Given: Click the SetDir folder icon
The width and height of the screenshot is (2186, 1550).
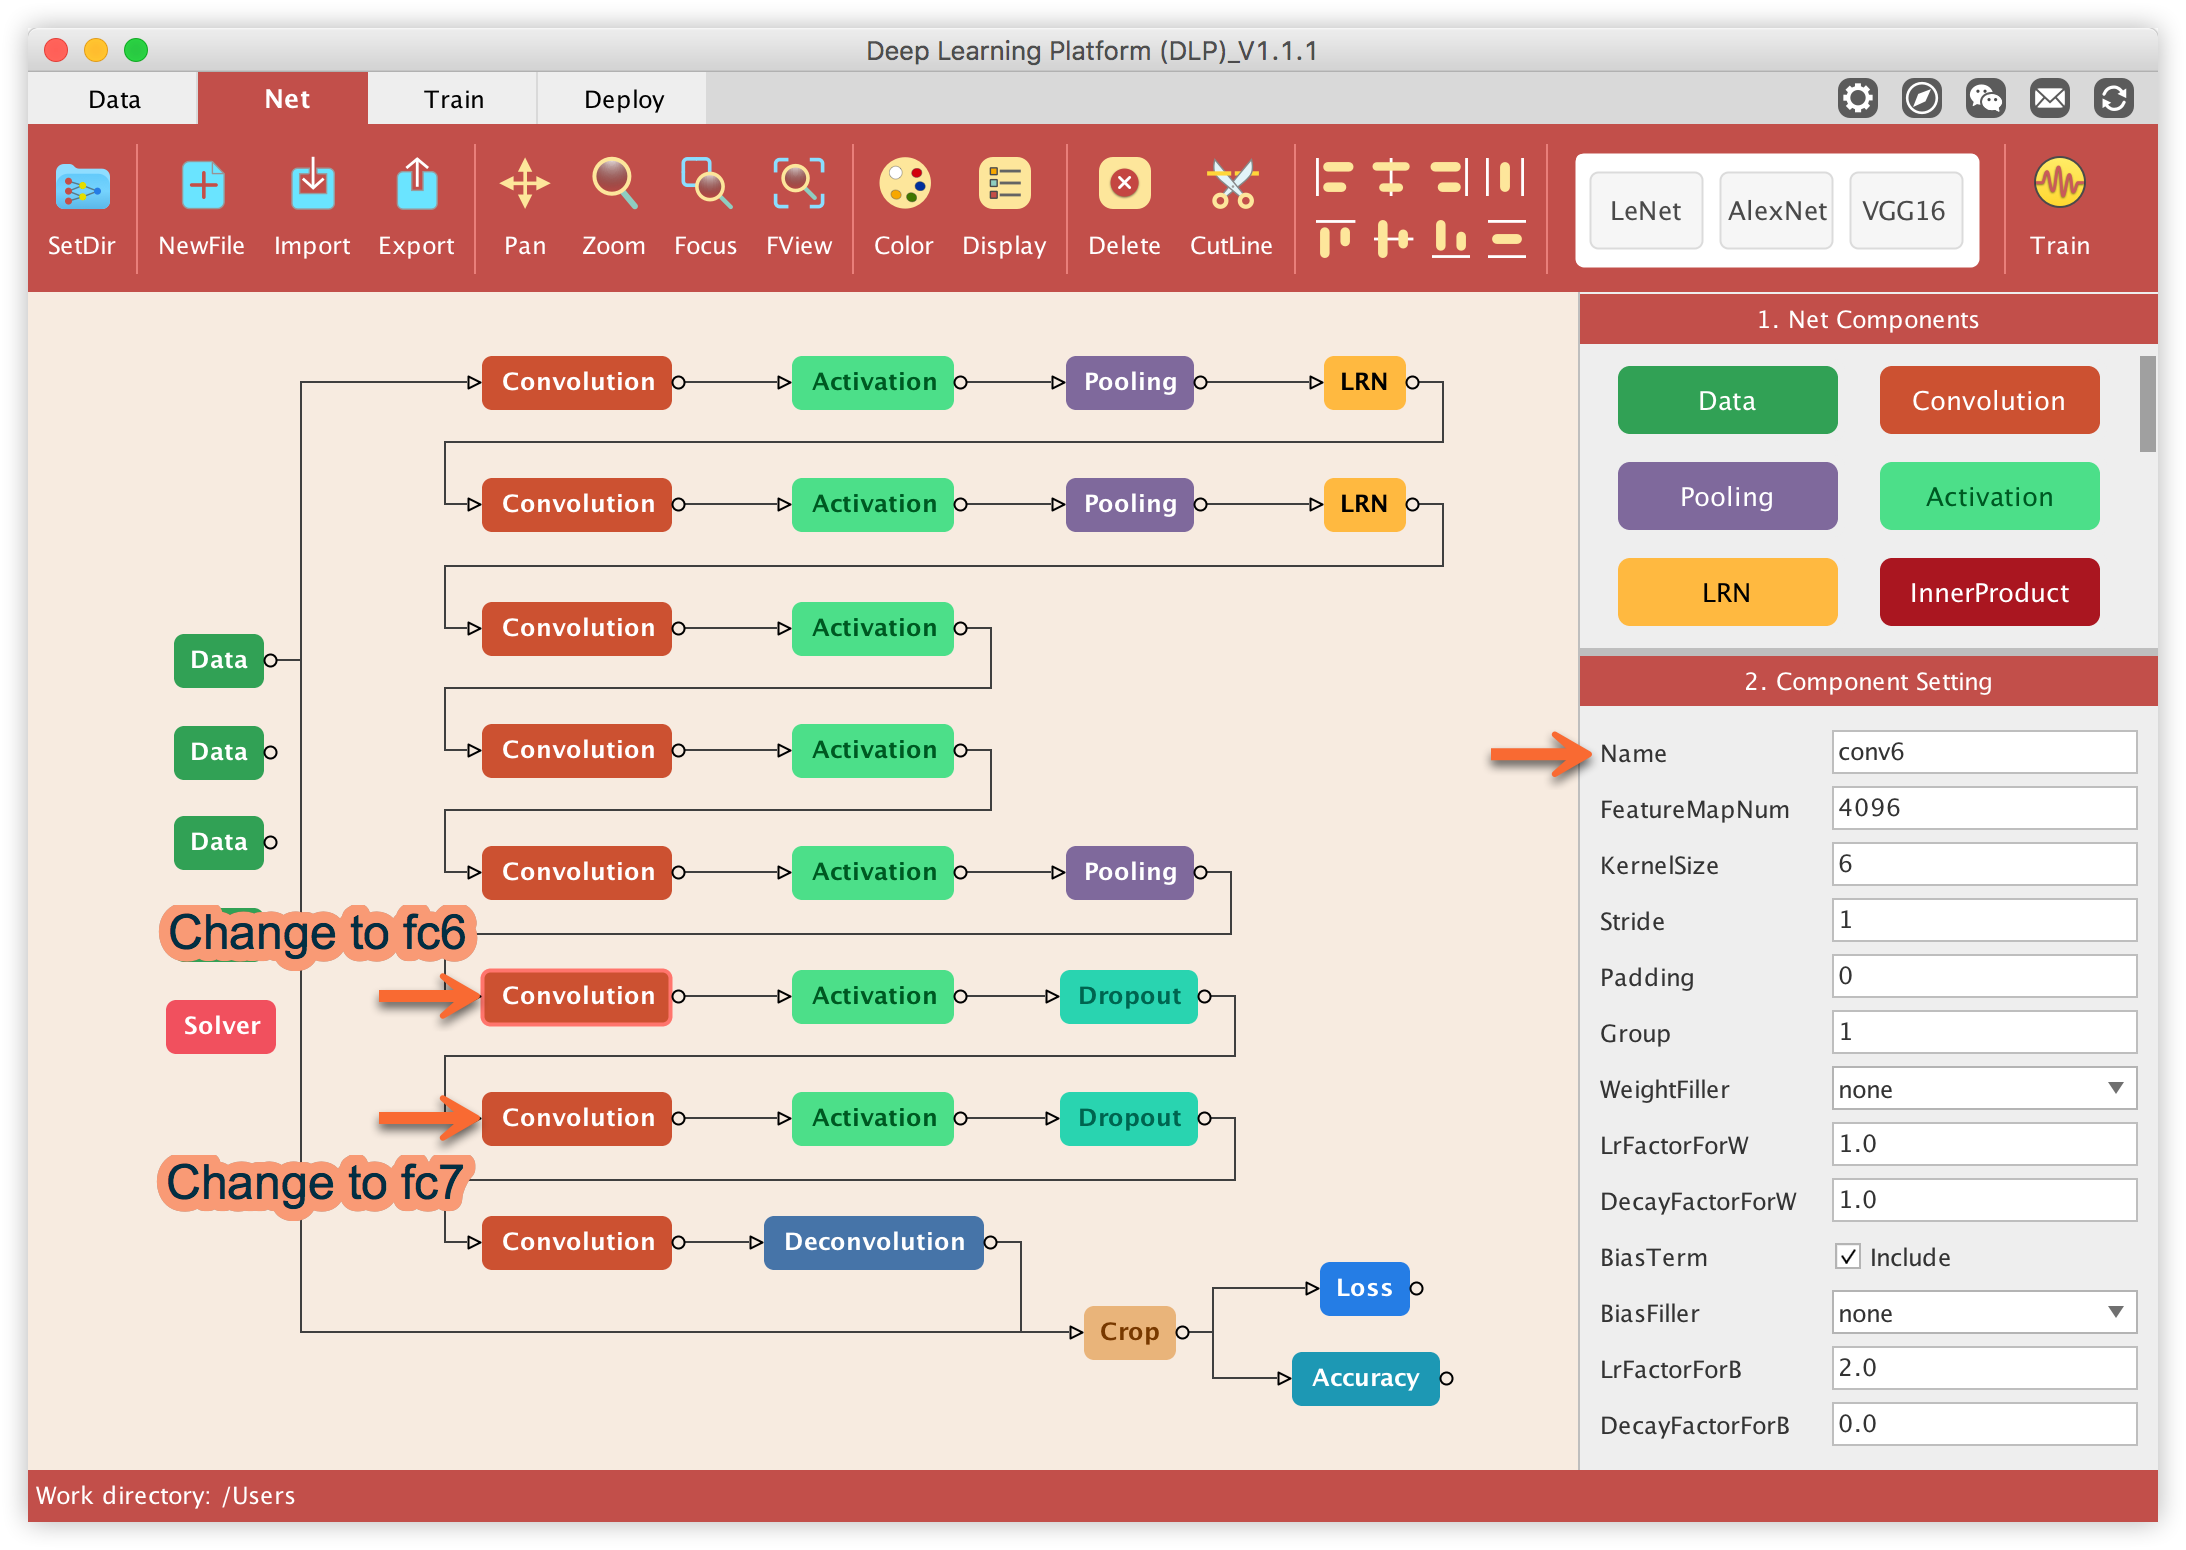Looking at the screenshot, I should [82, 187].
